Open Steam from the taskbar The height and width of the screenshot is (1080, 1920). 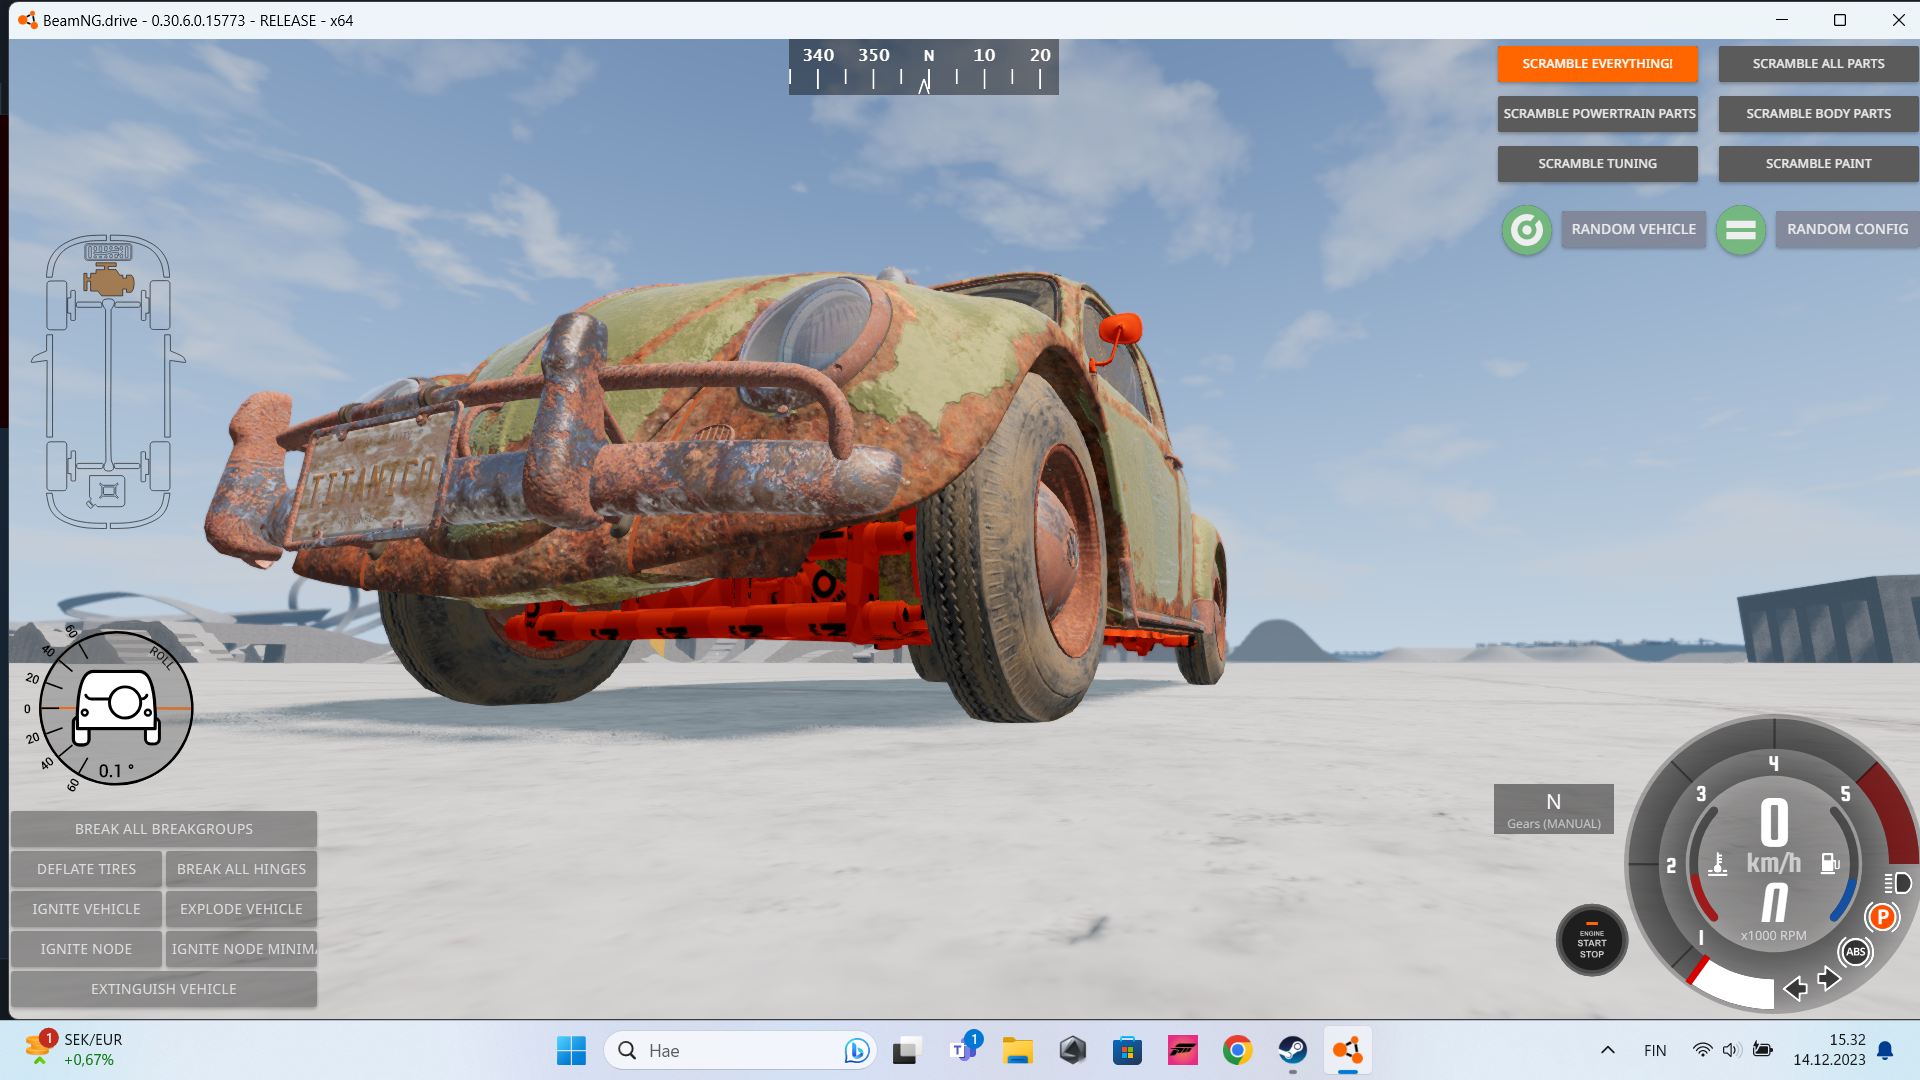[x=1292, y=1050]
